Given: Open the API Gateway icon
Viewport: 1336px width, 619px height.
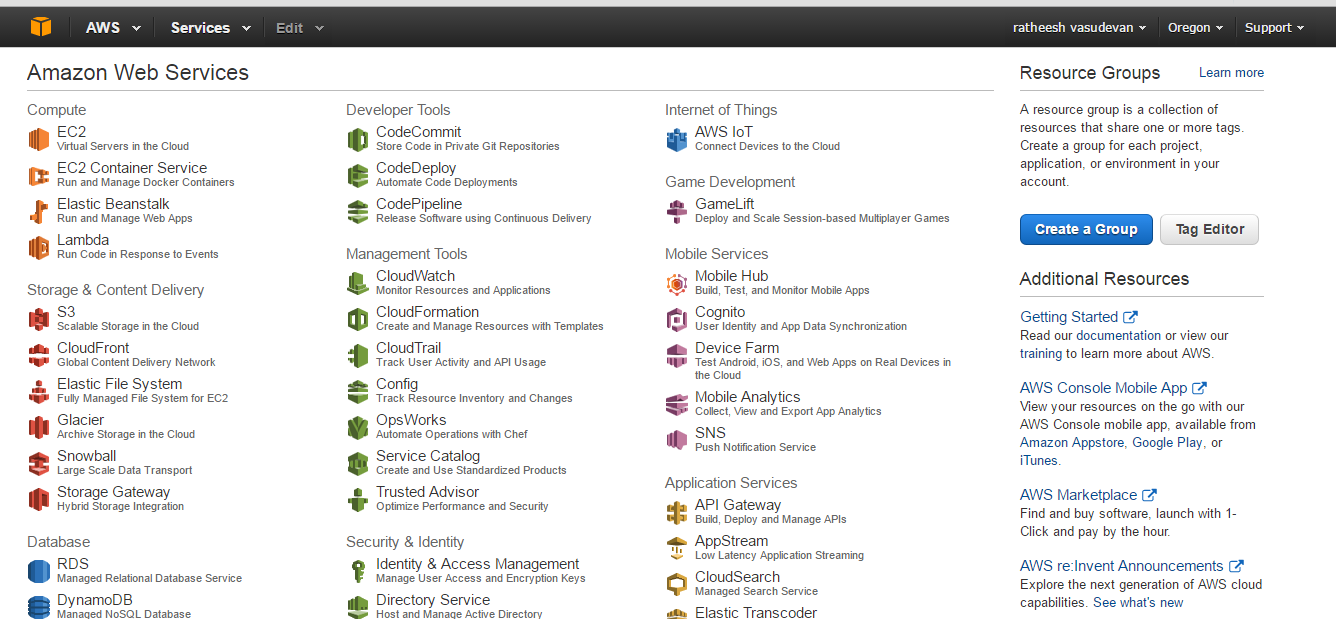Looking at the screenshot, I should [677, 512].
